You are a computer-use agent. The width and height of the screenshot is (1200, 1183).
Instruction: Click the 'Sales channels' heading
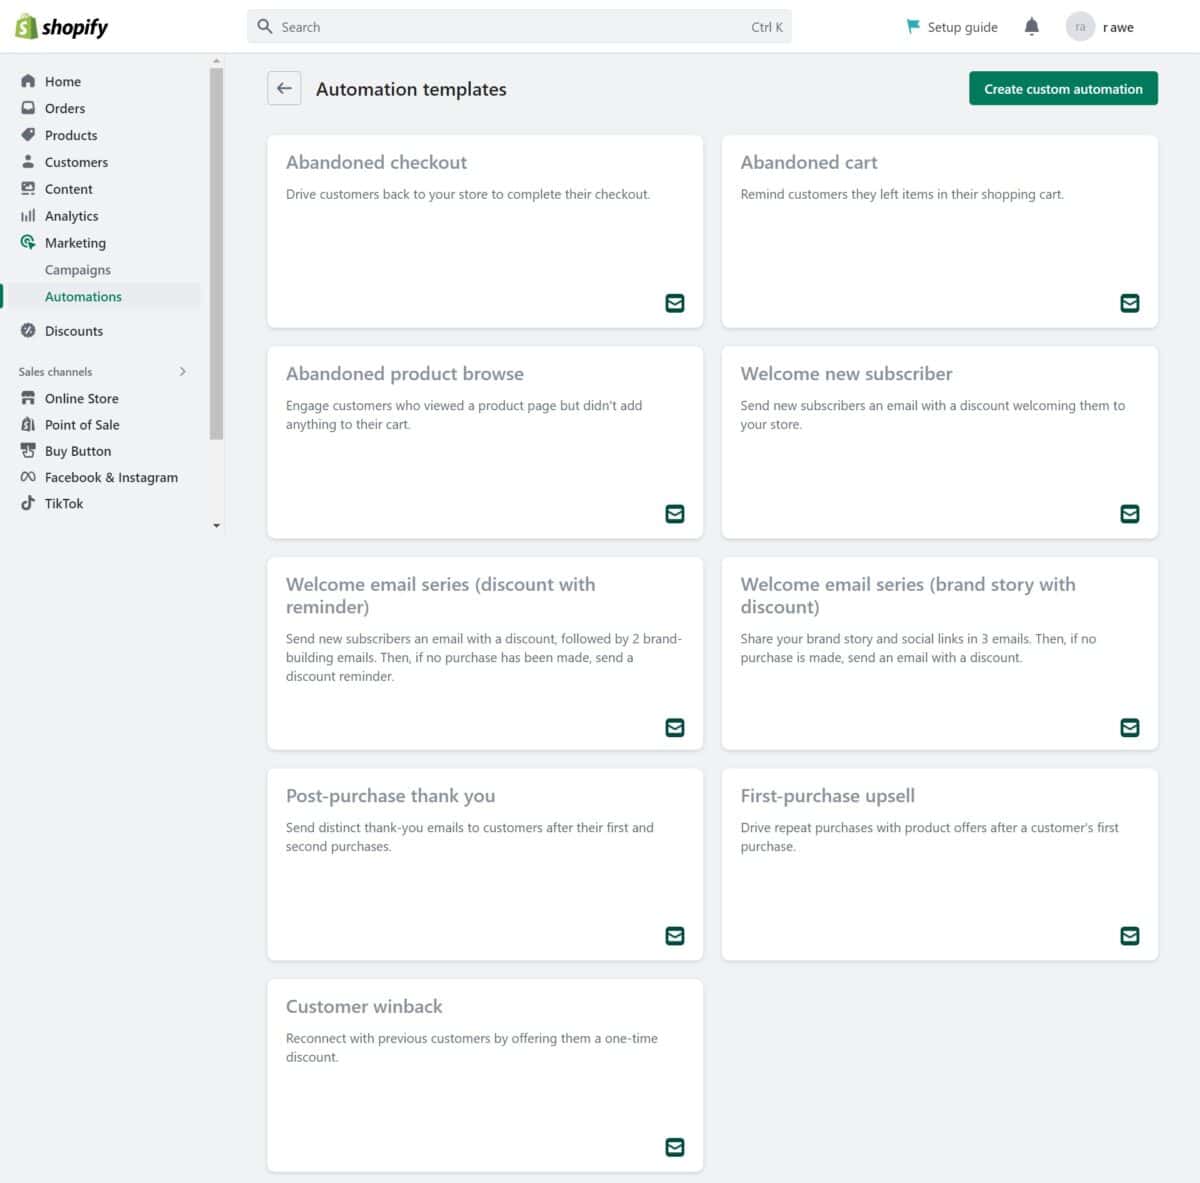pyautogui.click(x=55, y=371)
